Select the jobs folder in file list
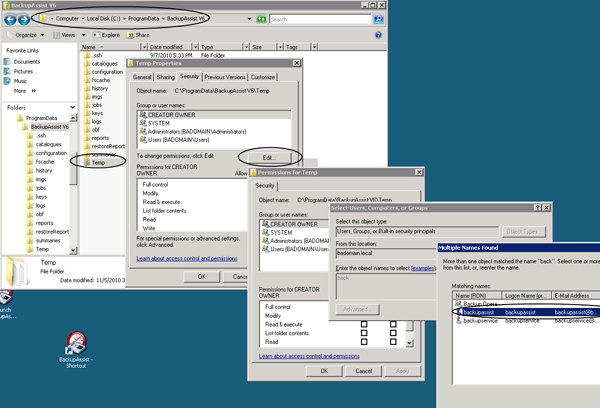The height and width of the screenshot is (408, 600). pyautogui.click(x=93, y=105)
